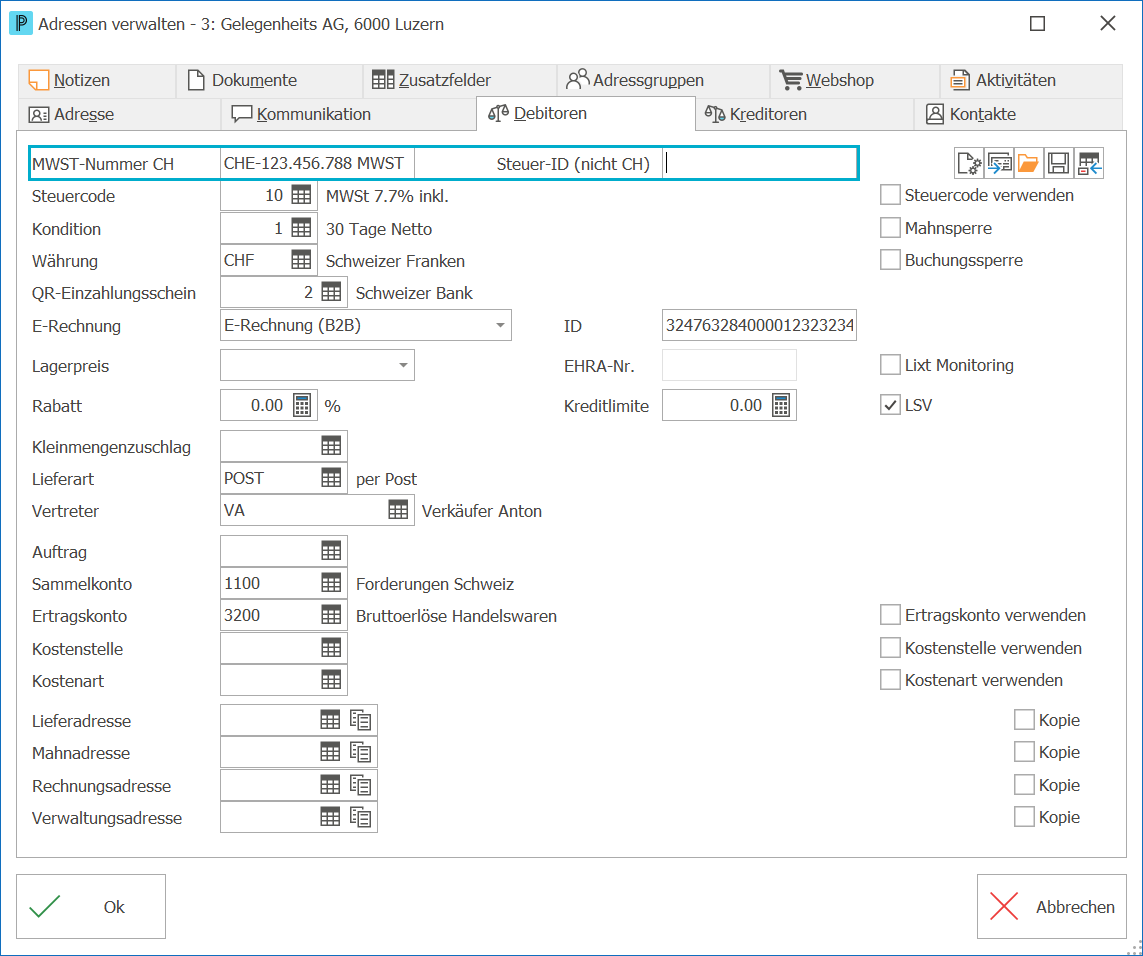1143x956 pixels.
Task: Click the floppy disk save icon
Action: pos(1058,163)
